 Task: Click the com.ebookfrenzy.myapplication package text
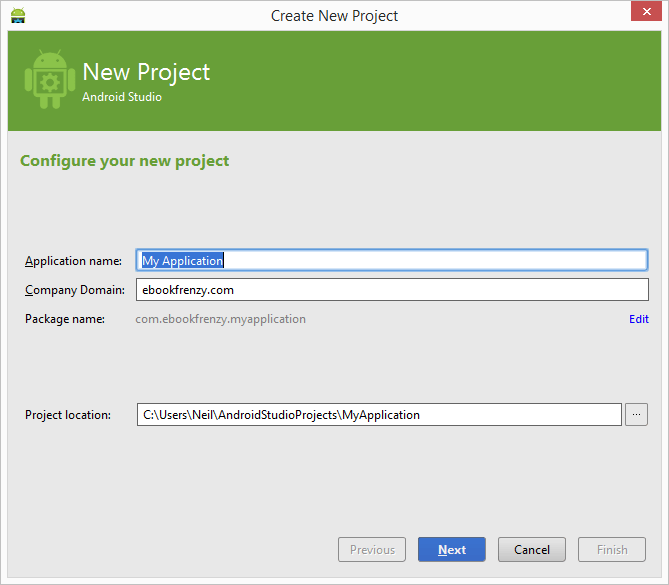[x=221, y=319]
